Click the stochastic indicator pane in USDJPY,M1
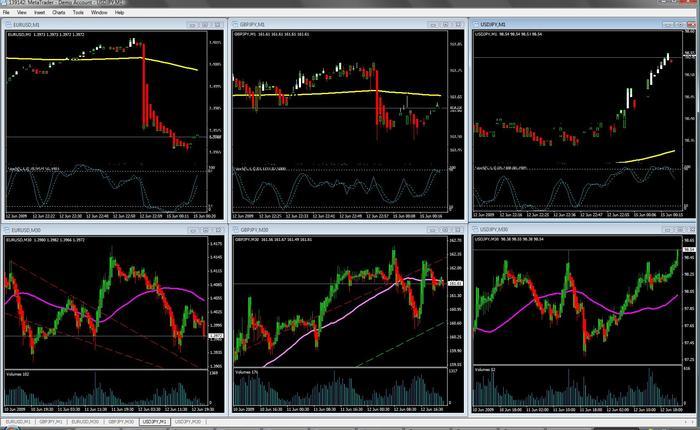Screen dimensions: 700x430 tap(578, 188)
